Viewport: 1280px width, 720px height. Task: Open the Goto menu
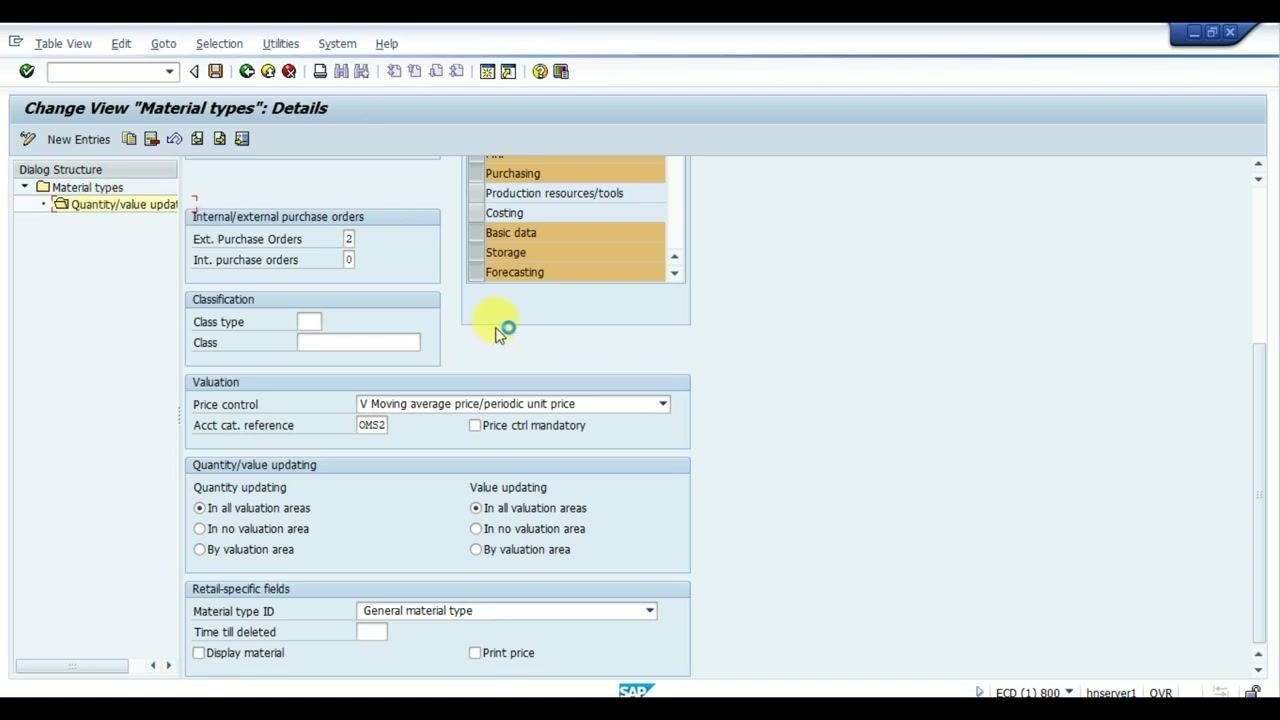pyautogui.click(x=163, y=44)
